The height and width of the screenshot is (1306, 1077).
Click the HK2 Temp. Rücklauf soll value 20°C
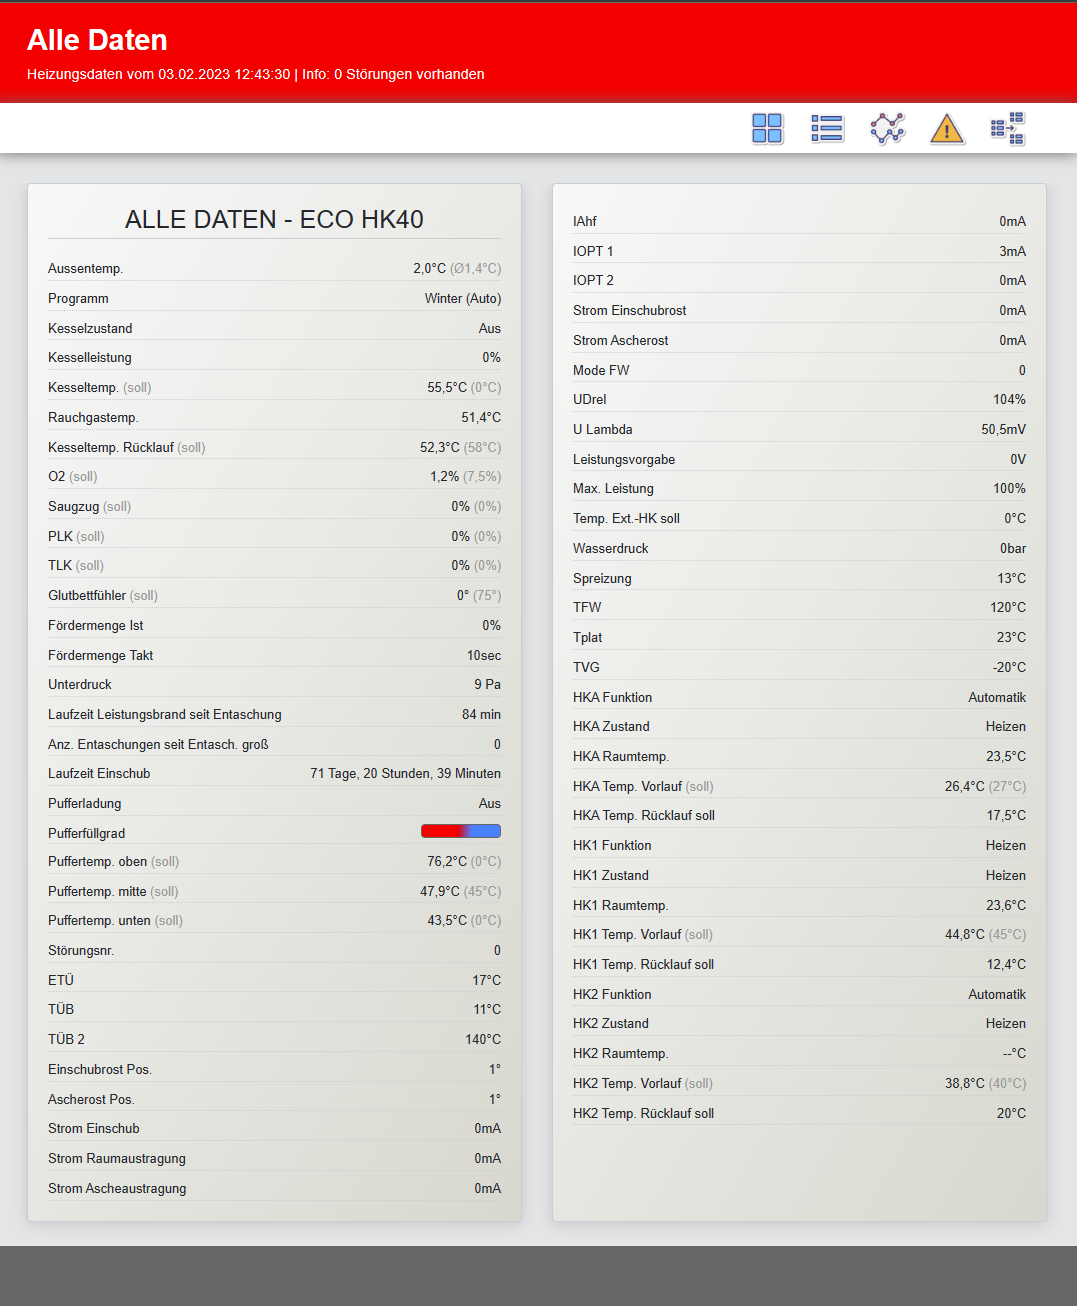click(1012, 1113)
